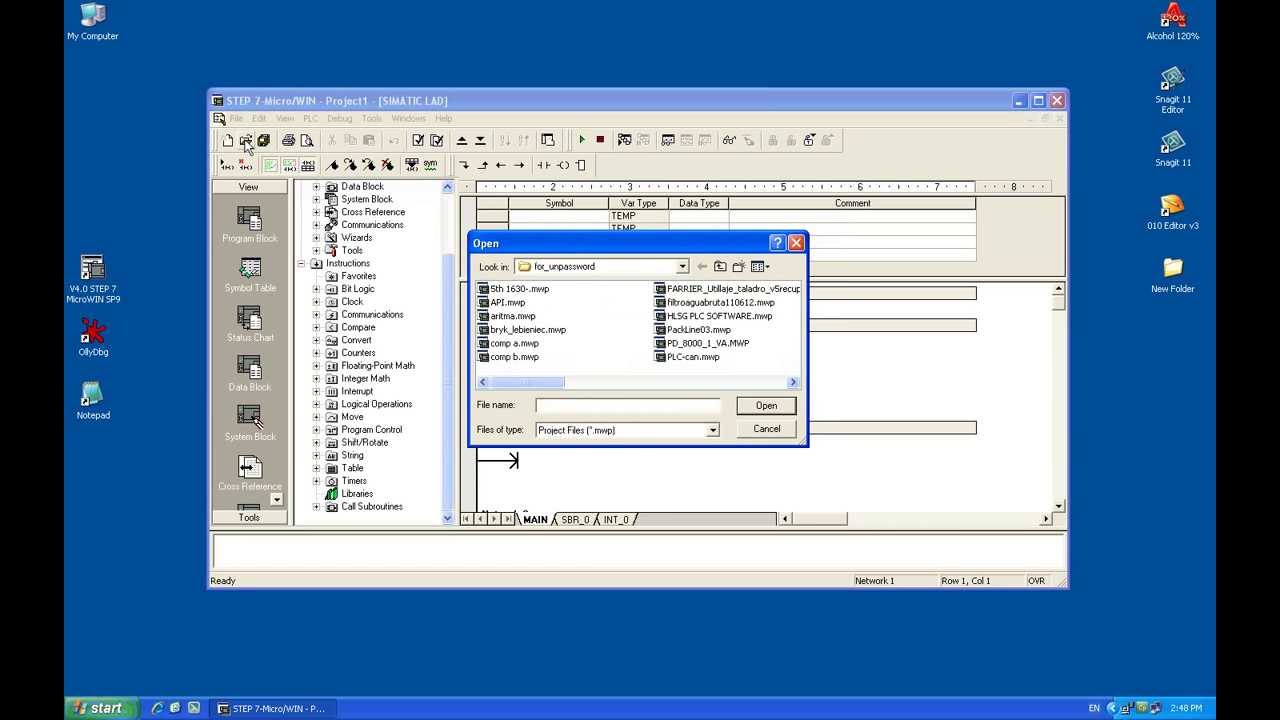Switch to the INT_0 interrupt tab
Screen dimensions: 1280x720
point(616,520)
